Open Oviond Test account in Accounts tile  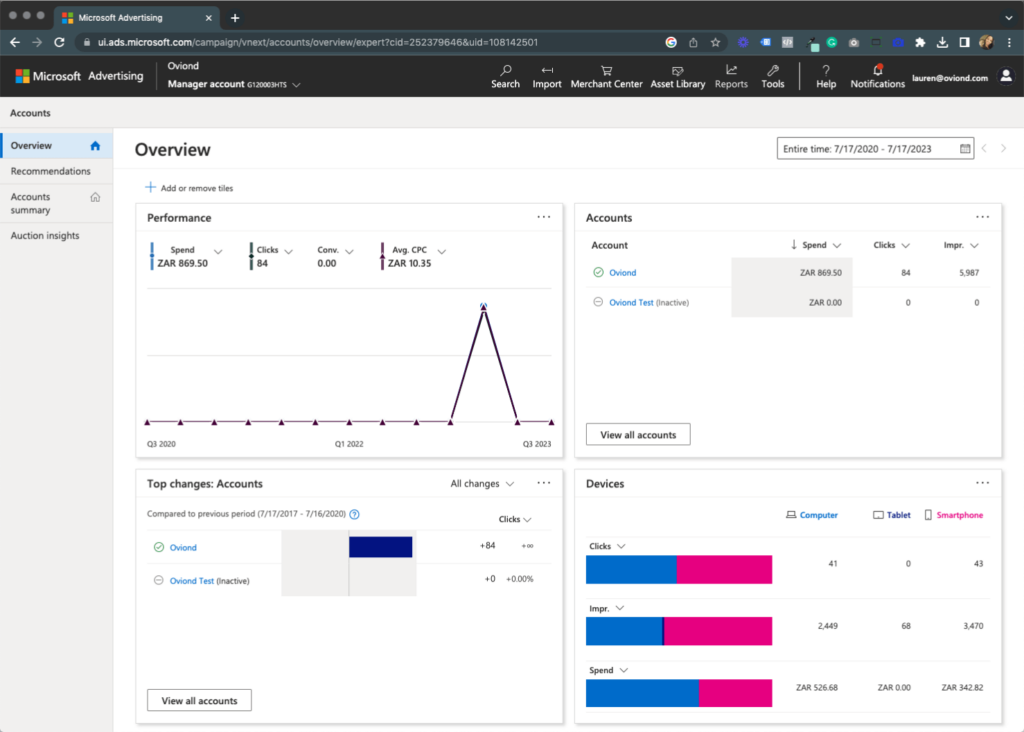[631, 302]
